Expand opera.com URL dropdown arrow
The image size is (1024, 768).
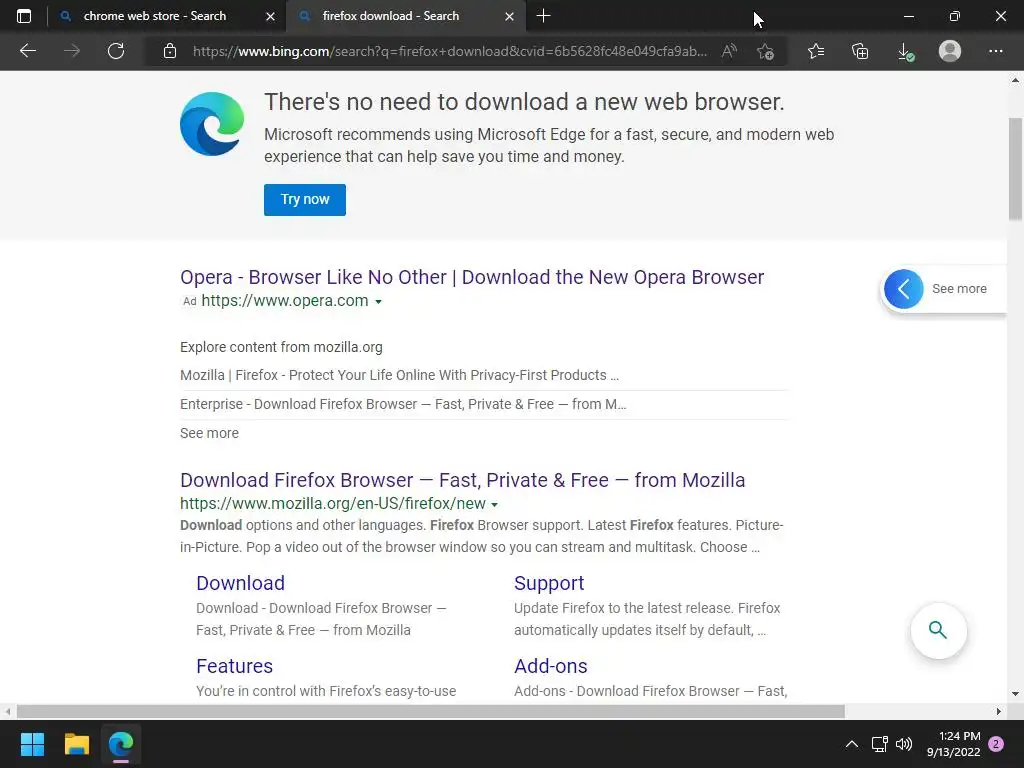[x=379, y=302]
